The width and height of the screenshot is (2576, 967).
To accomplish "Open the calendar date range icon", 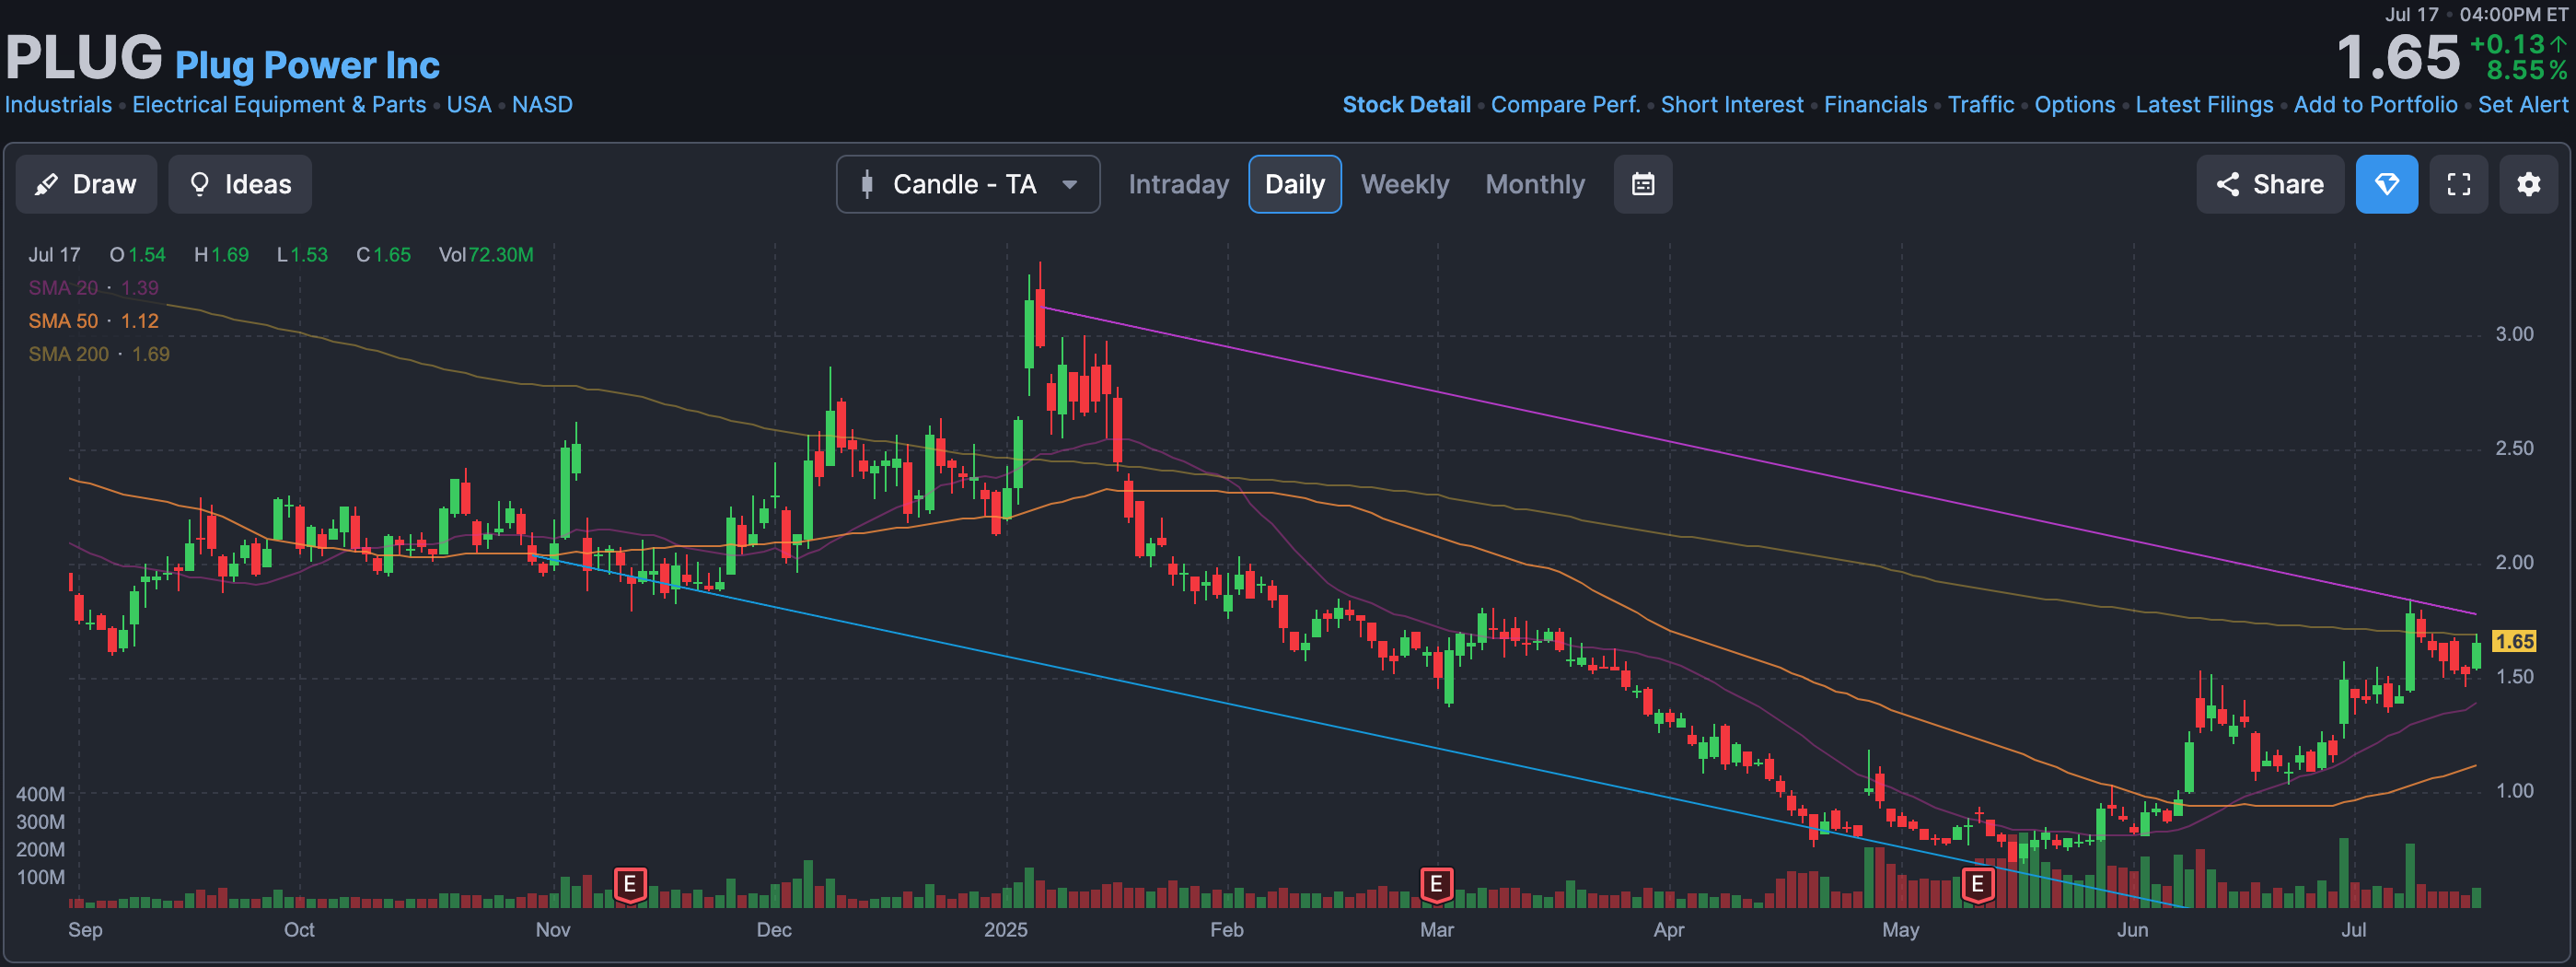I will click(x=1643, y=184).
